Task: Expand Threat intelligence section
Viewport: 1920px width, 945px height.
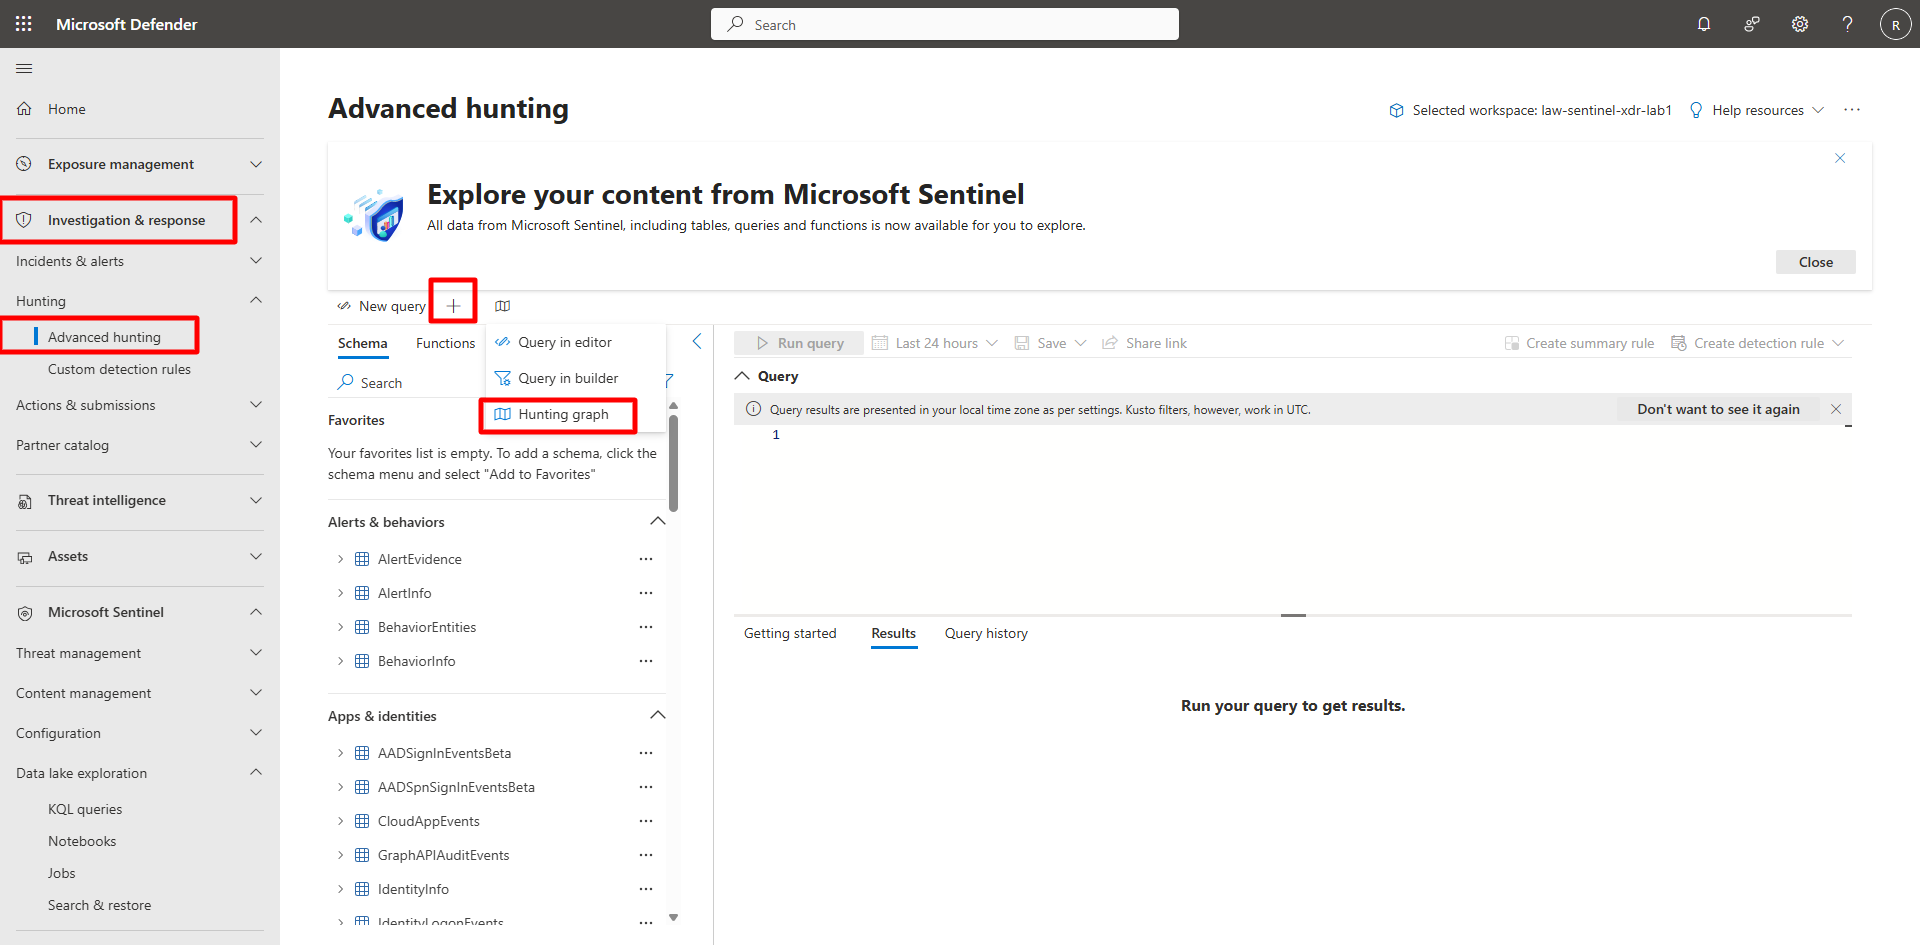Action: (x=256, y=500)
